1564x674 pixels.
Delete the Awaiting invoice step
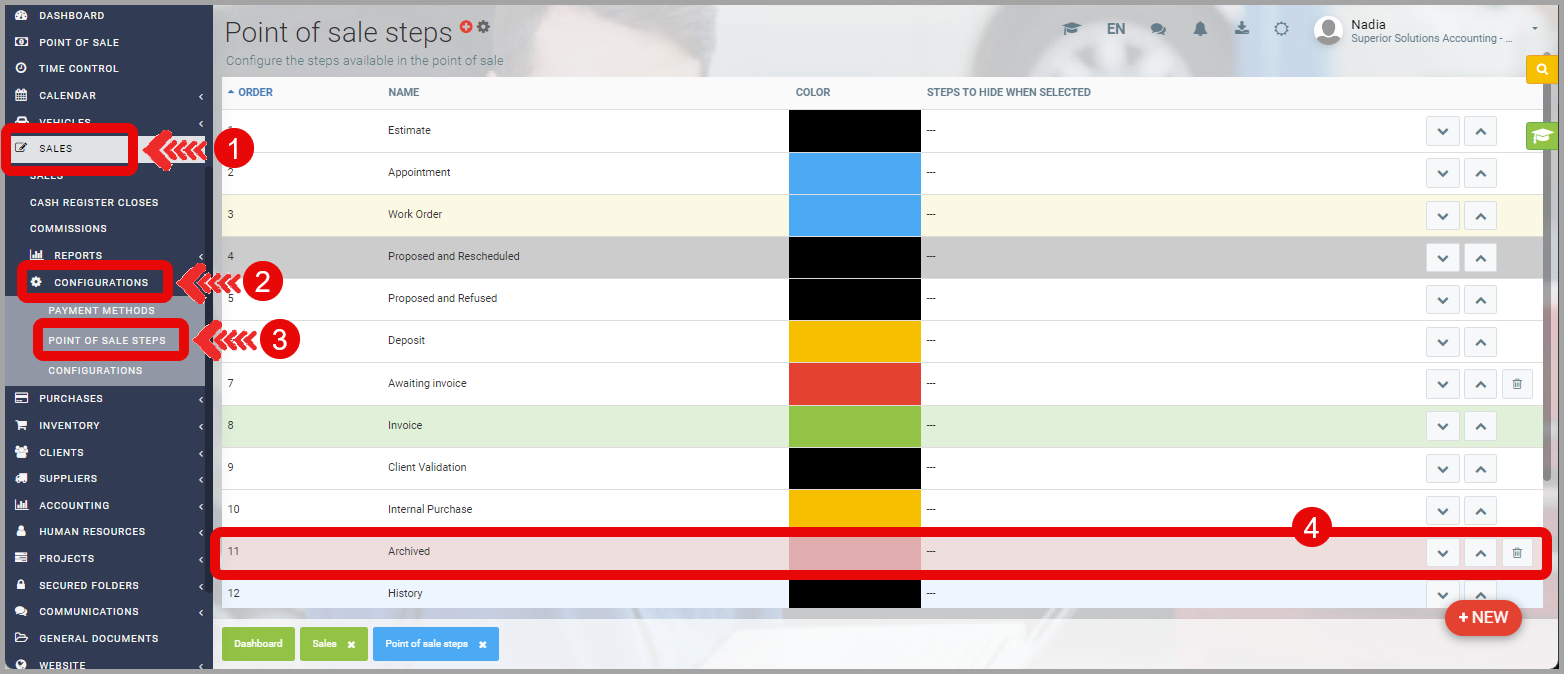(1517, 384)
